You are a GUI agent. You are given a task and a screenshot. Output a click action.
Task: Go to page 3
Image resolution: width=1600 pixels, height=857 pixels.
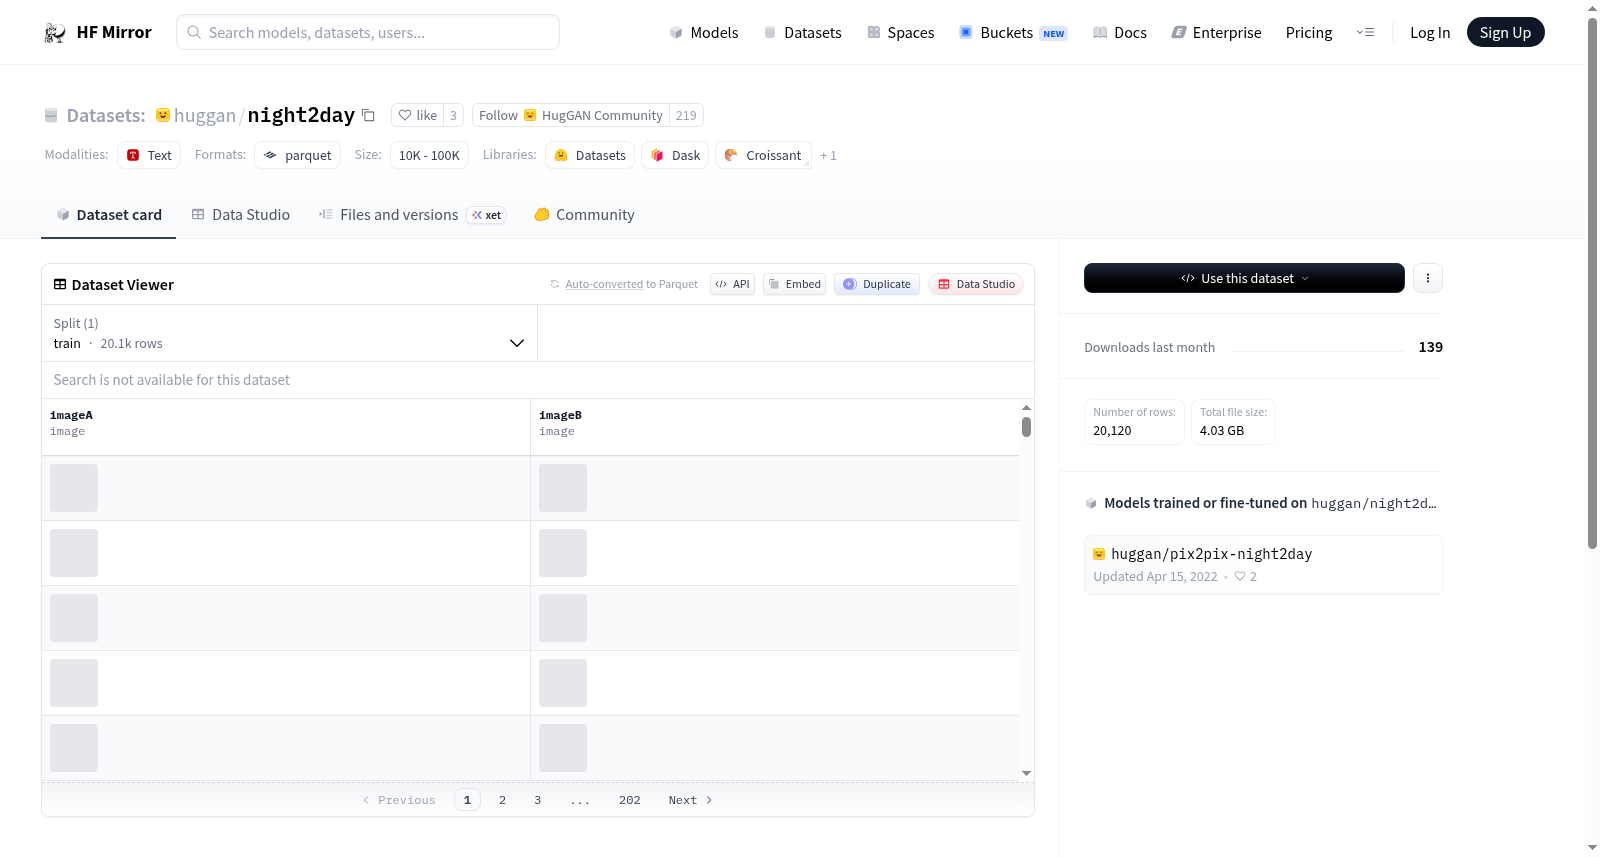pos(537,800)
